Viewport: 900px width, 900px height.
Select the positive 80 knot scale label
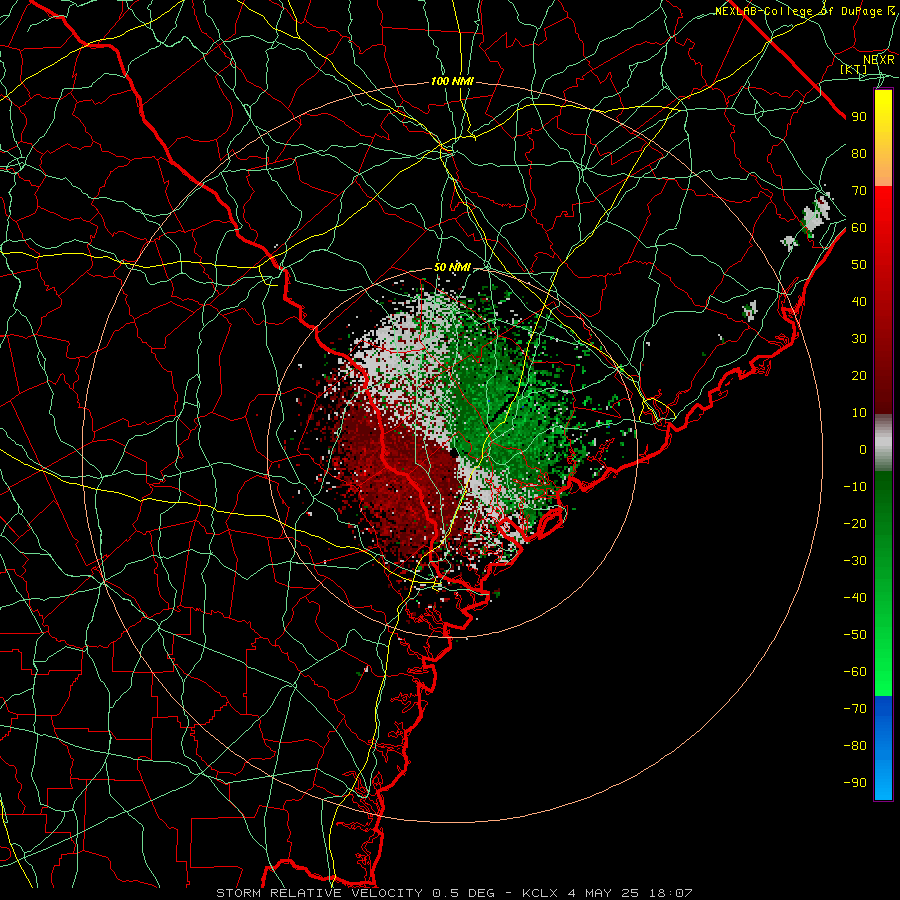point(859,153)
